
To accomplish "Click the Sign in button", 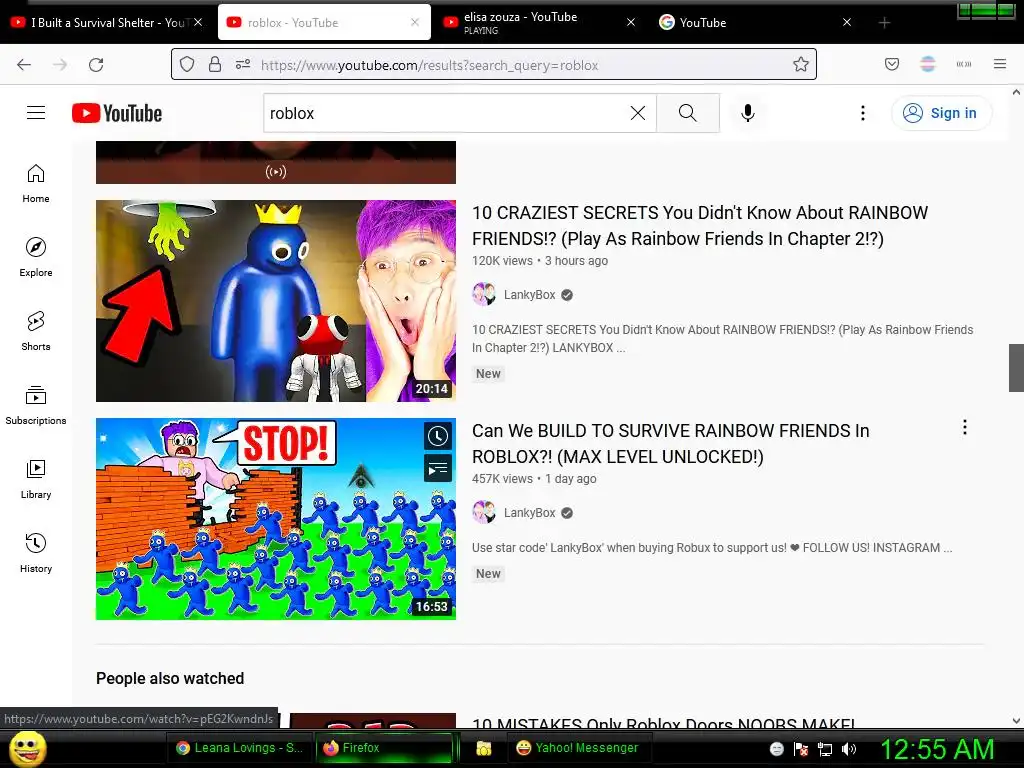I will click(941, 113).
